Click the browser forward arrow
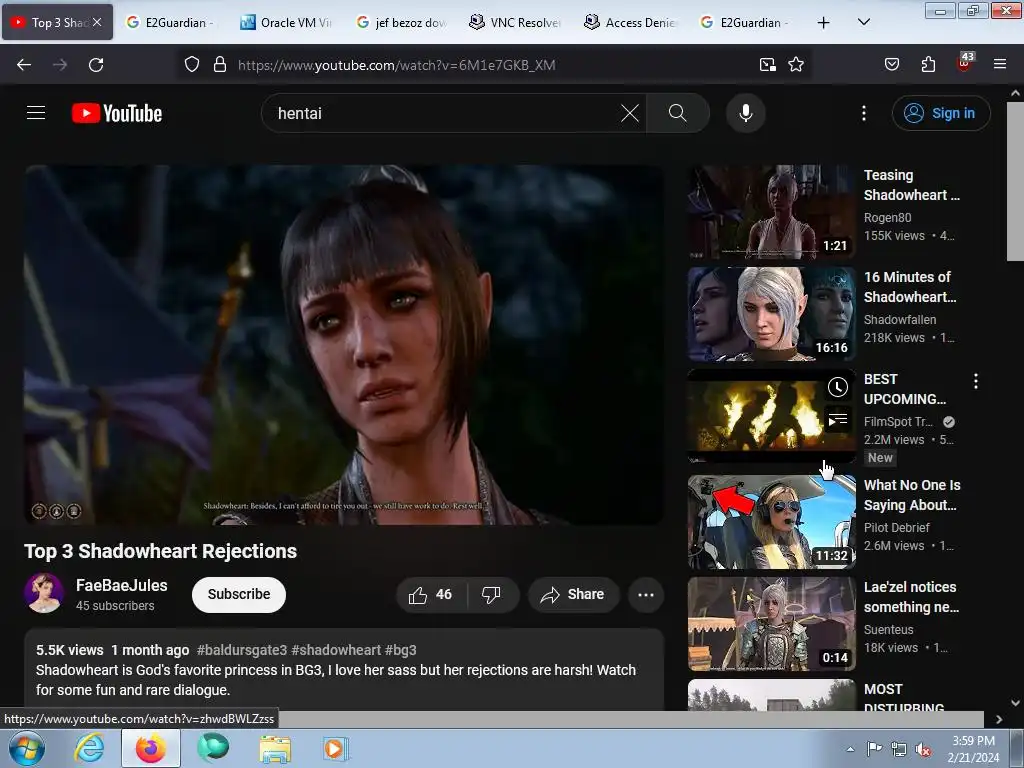The image size is (1024, 768). coord(60,65)
